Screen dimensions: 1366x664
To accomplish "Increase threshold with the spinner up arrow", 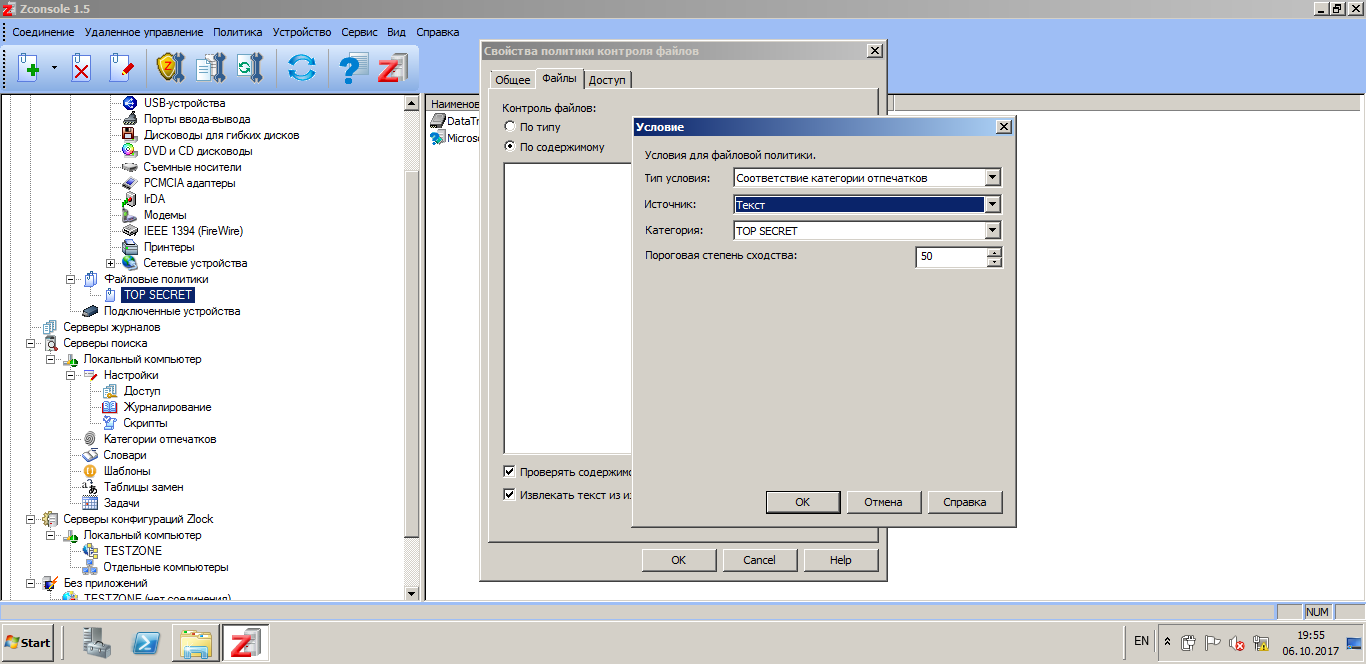I will (x=994, y=252).
